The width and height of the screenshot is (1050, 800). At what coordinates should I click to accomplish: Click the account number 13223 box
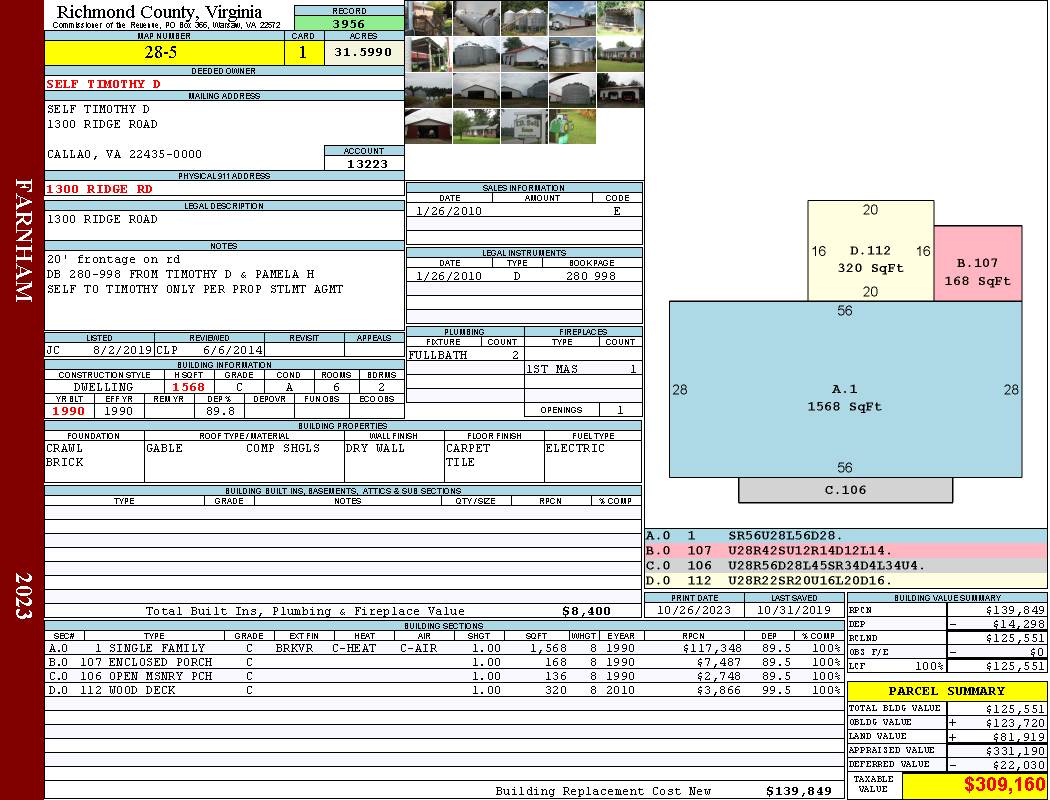[364, 163]
